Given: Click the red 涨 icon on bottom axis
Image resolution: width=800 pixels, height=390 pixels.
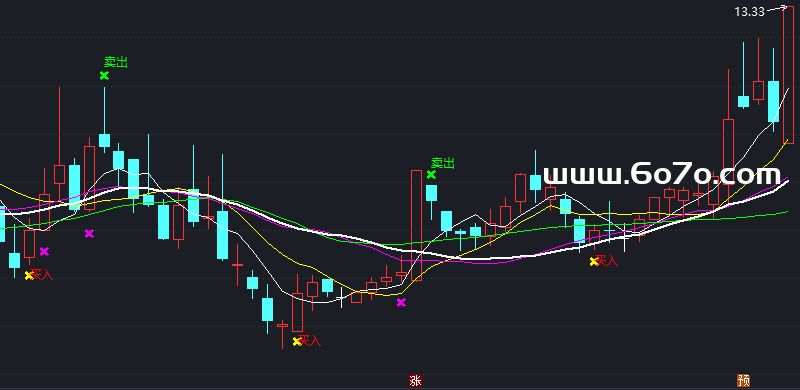Looking at the screenshot, I should point(415,380).
